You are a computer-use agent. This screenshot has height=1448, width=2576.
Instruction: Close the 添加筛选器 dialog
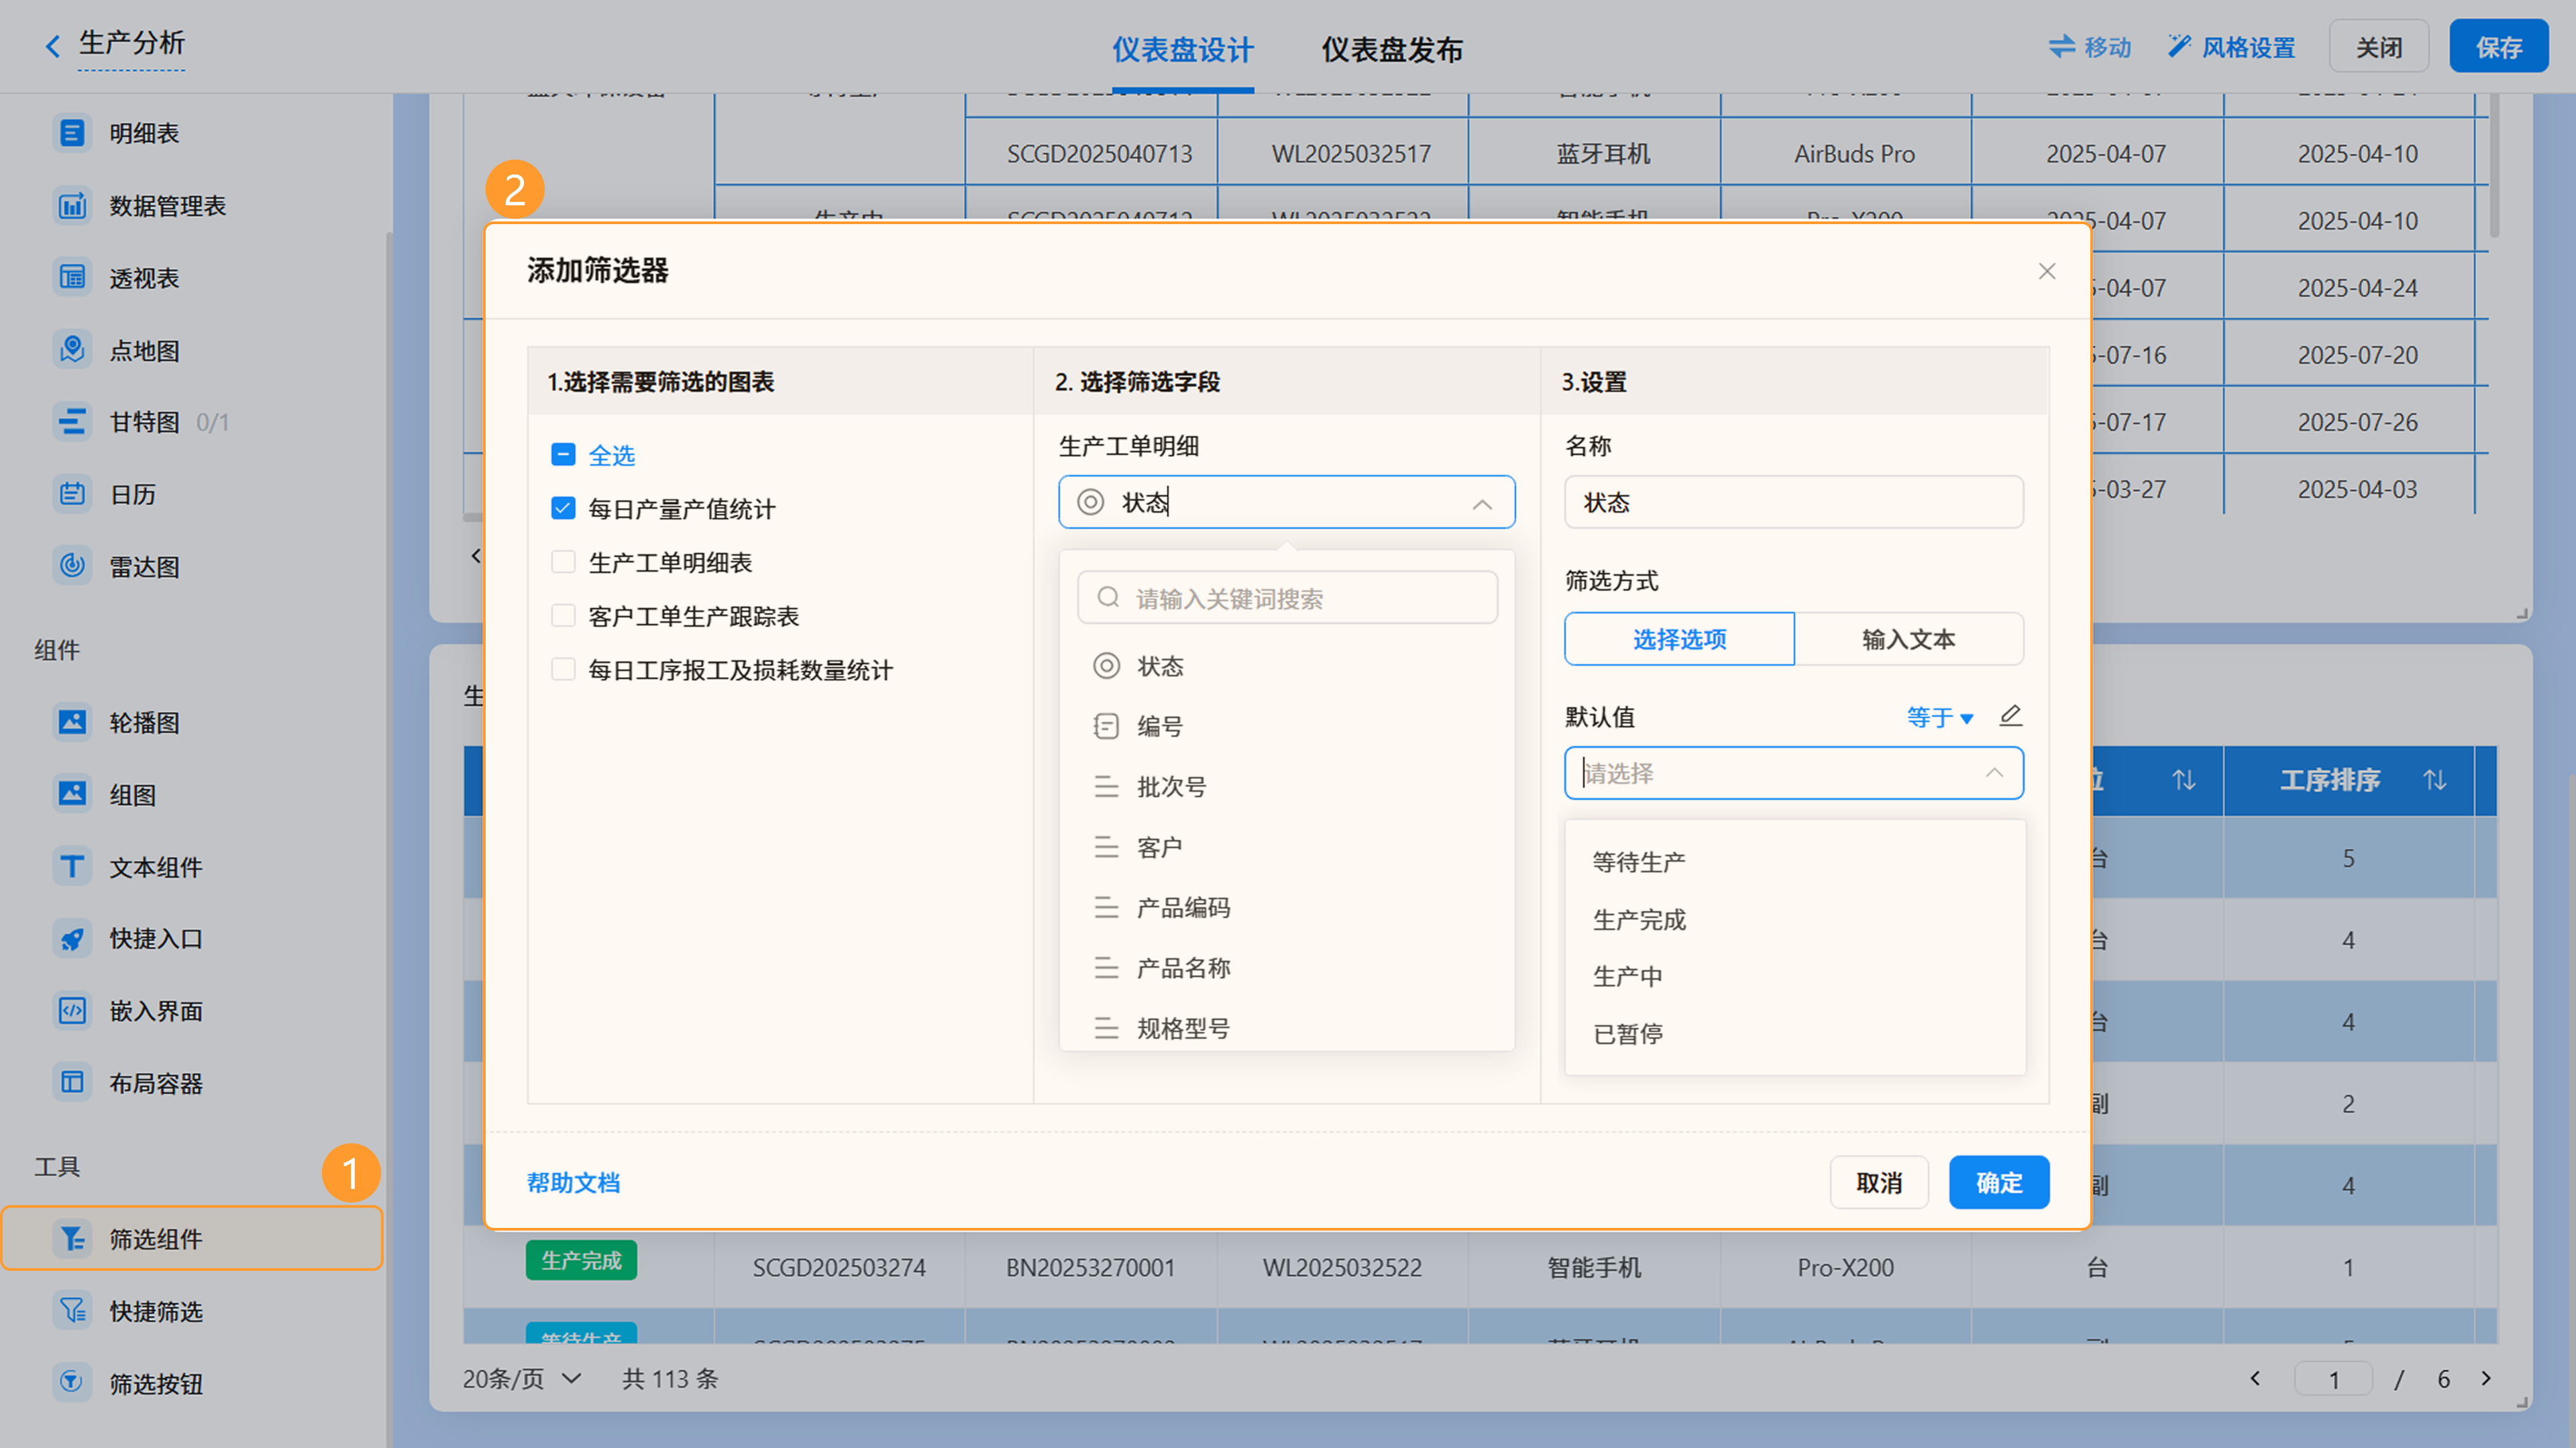2047,271
